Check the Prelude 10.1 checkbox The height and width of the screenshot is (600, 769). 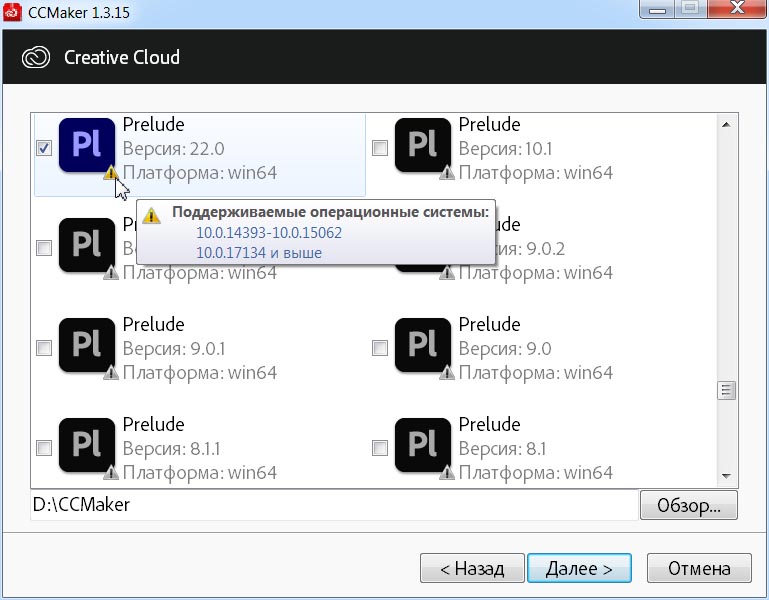point(380,148)
